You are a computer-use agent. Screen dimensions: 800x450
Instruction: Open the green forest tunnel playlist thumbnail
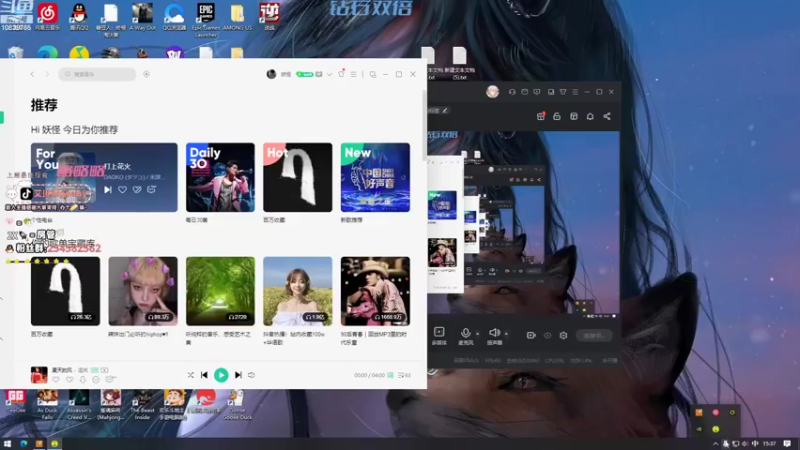[220, 291]
